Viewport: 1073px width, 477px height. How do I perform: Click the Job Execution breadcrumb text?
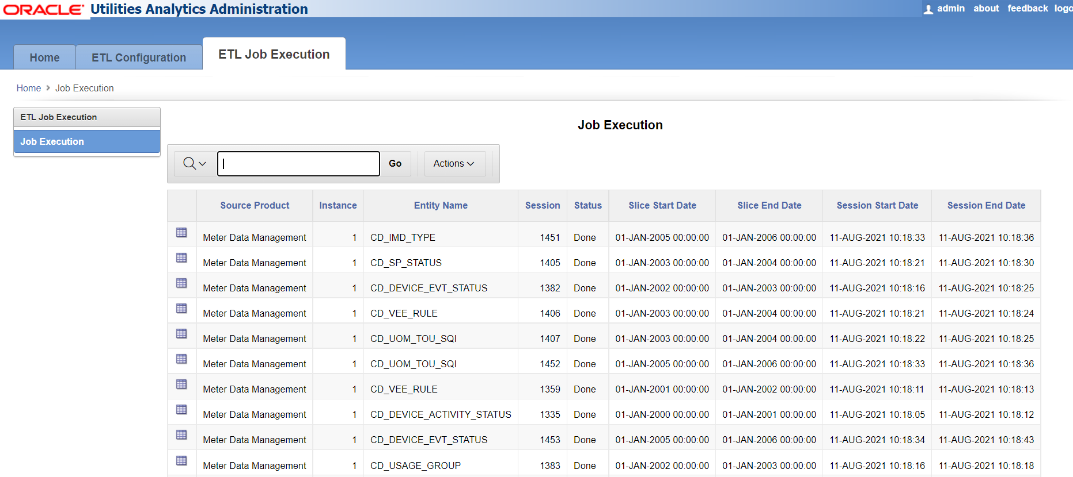click(84, 88)
